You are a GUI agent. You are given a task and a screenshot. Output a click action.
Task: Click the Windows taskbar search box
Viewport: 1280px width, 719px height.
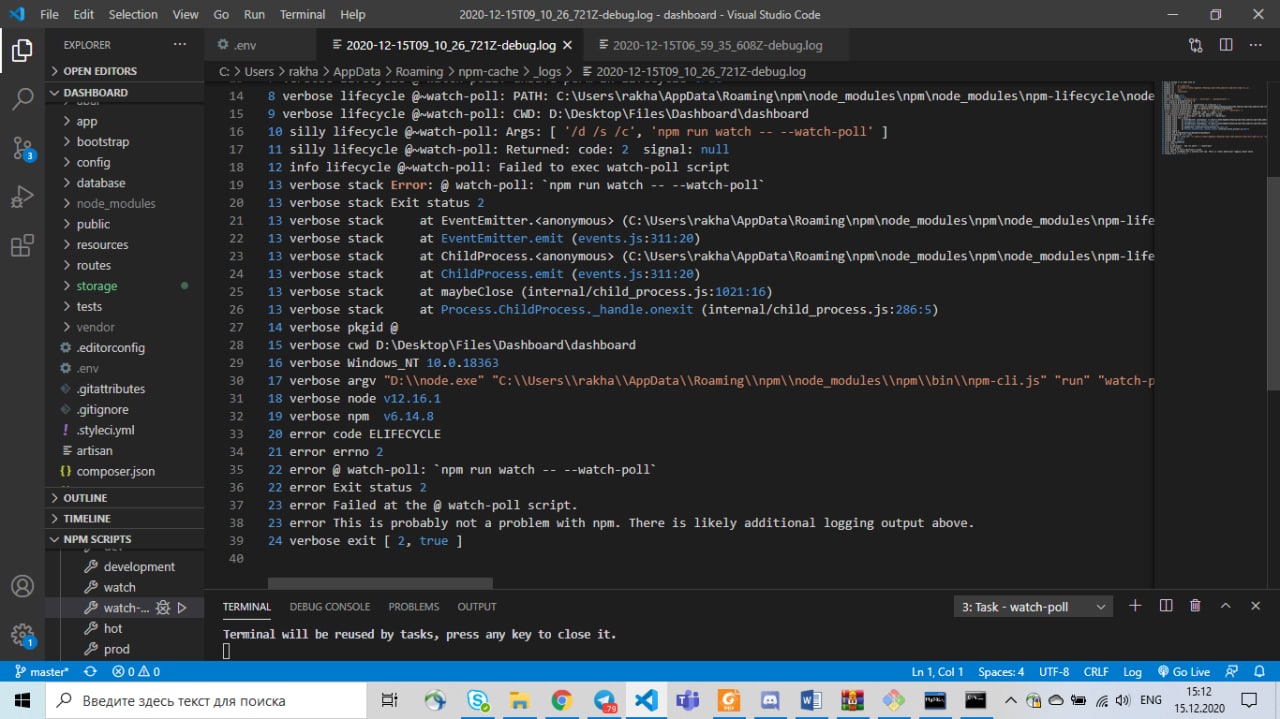[208, 700]
